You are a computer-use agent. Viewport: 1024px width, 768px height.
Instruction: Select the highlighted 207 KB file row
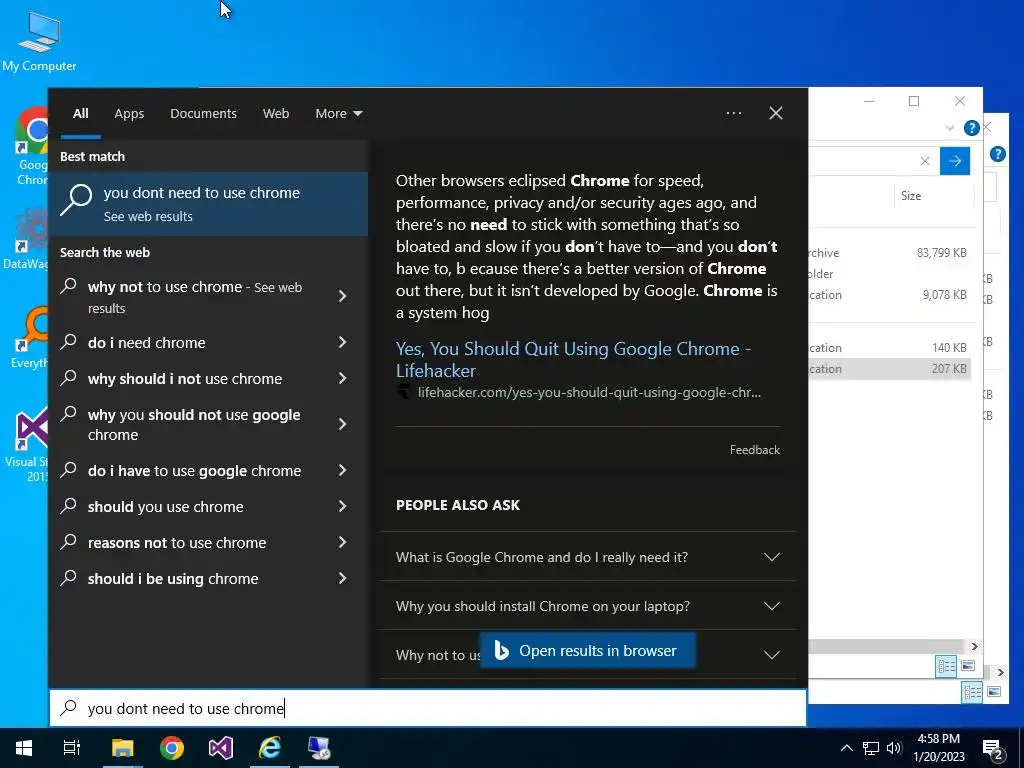[x=889, y=368]
